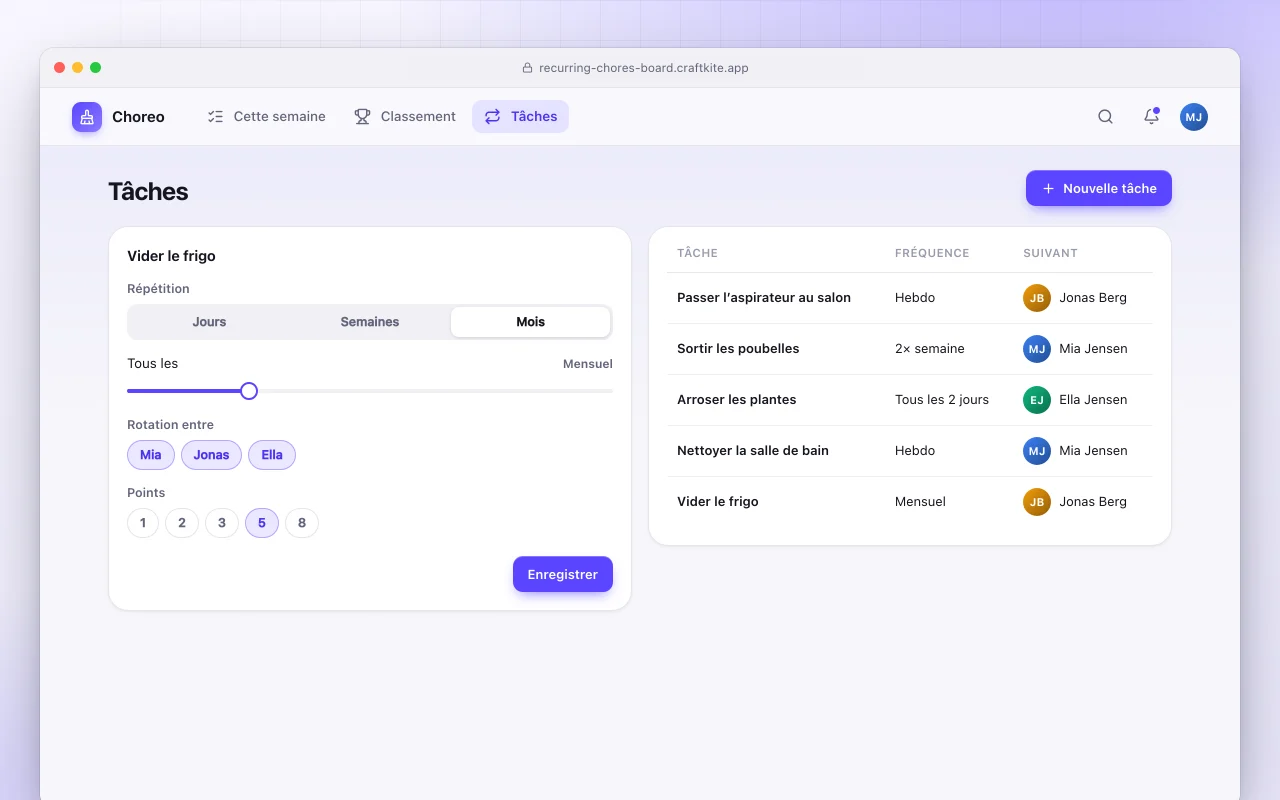Switch repetition to Jours

click(209, 322)
